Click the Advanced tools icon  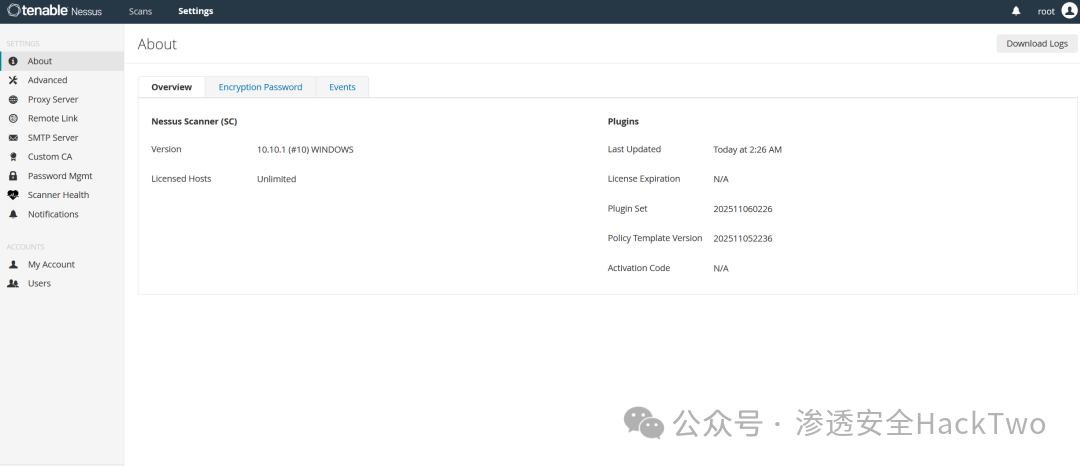pos(13,81)
